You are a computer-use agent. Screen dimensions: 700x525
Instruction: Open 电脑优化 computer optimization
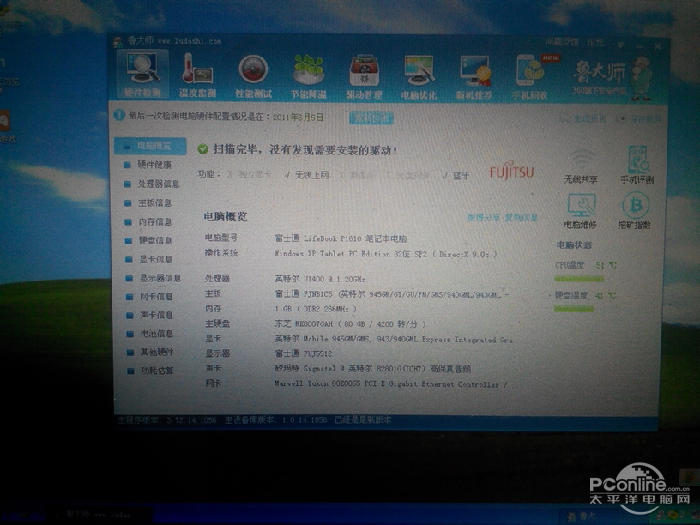point(418,77)
